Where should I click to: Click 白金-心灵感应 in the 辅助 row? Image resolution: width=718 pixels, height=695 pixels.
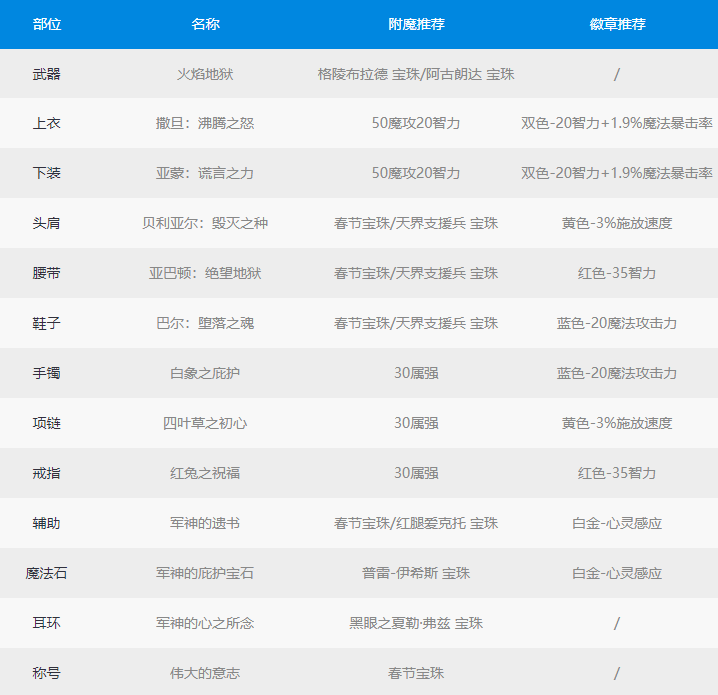point(617,522)
